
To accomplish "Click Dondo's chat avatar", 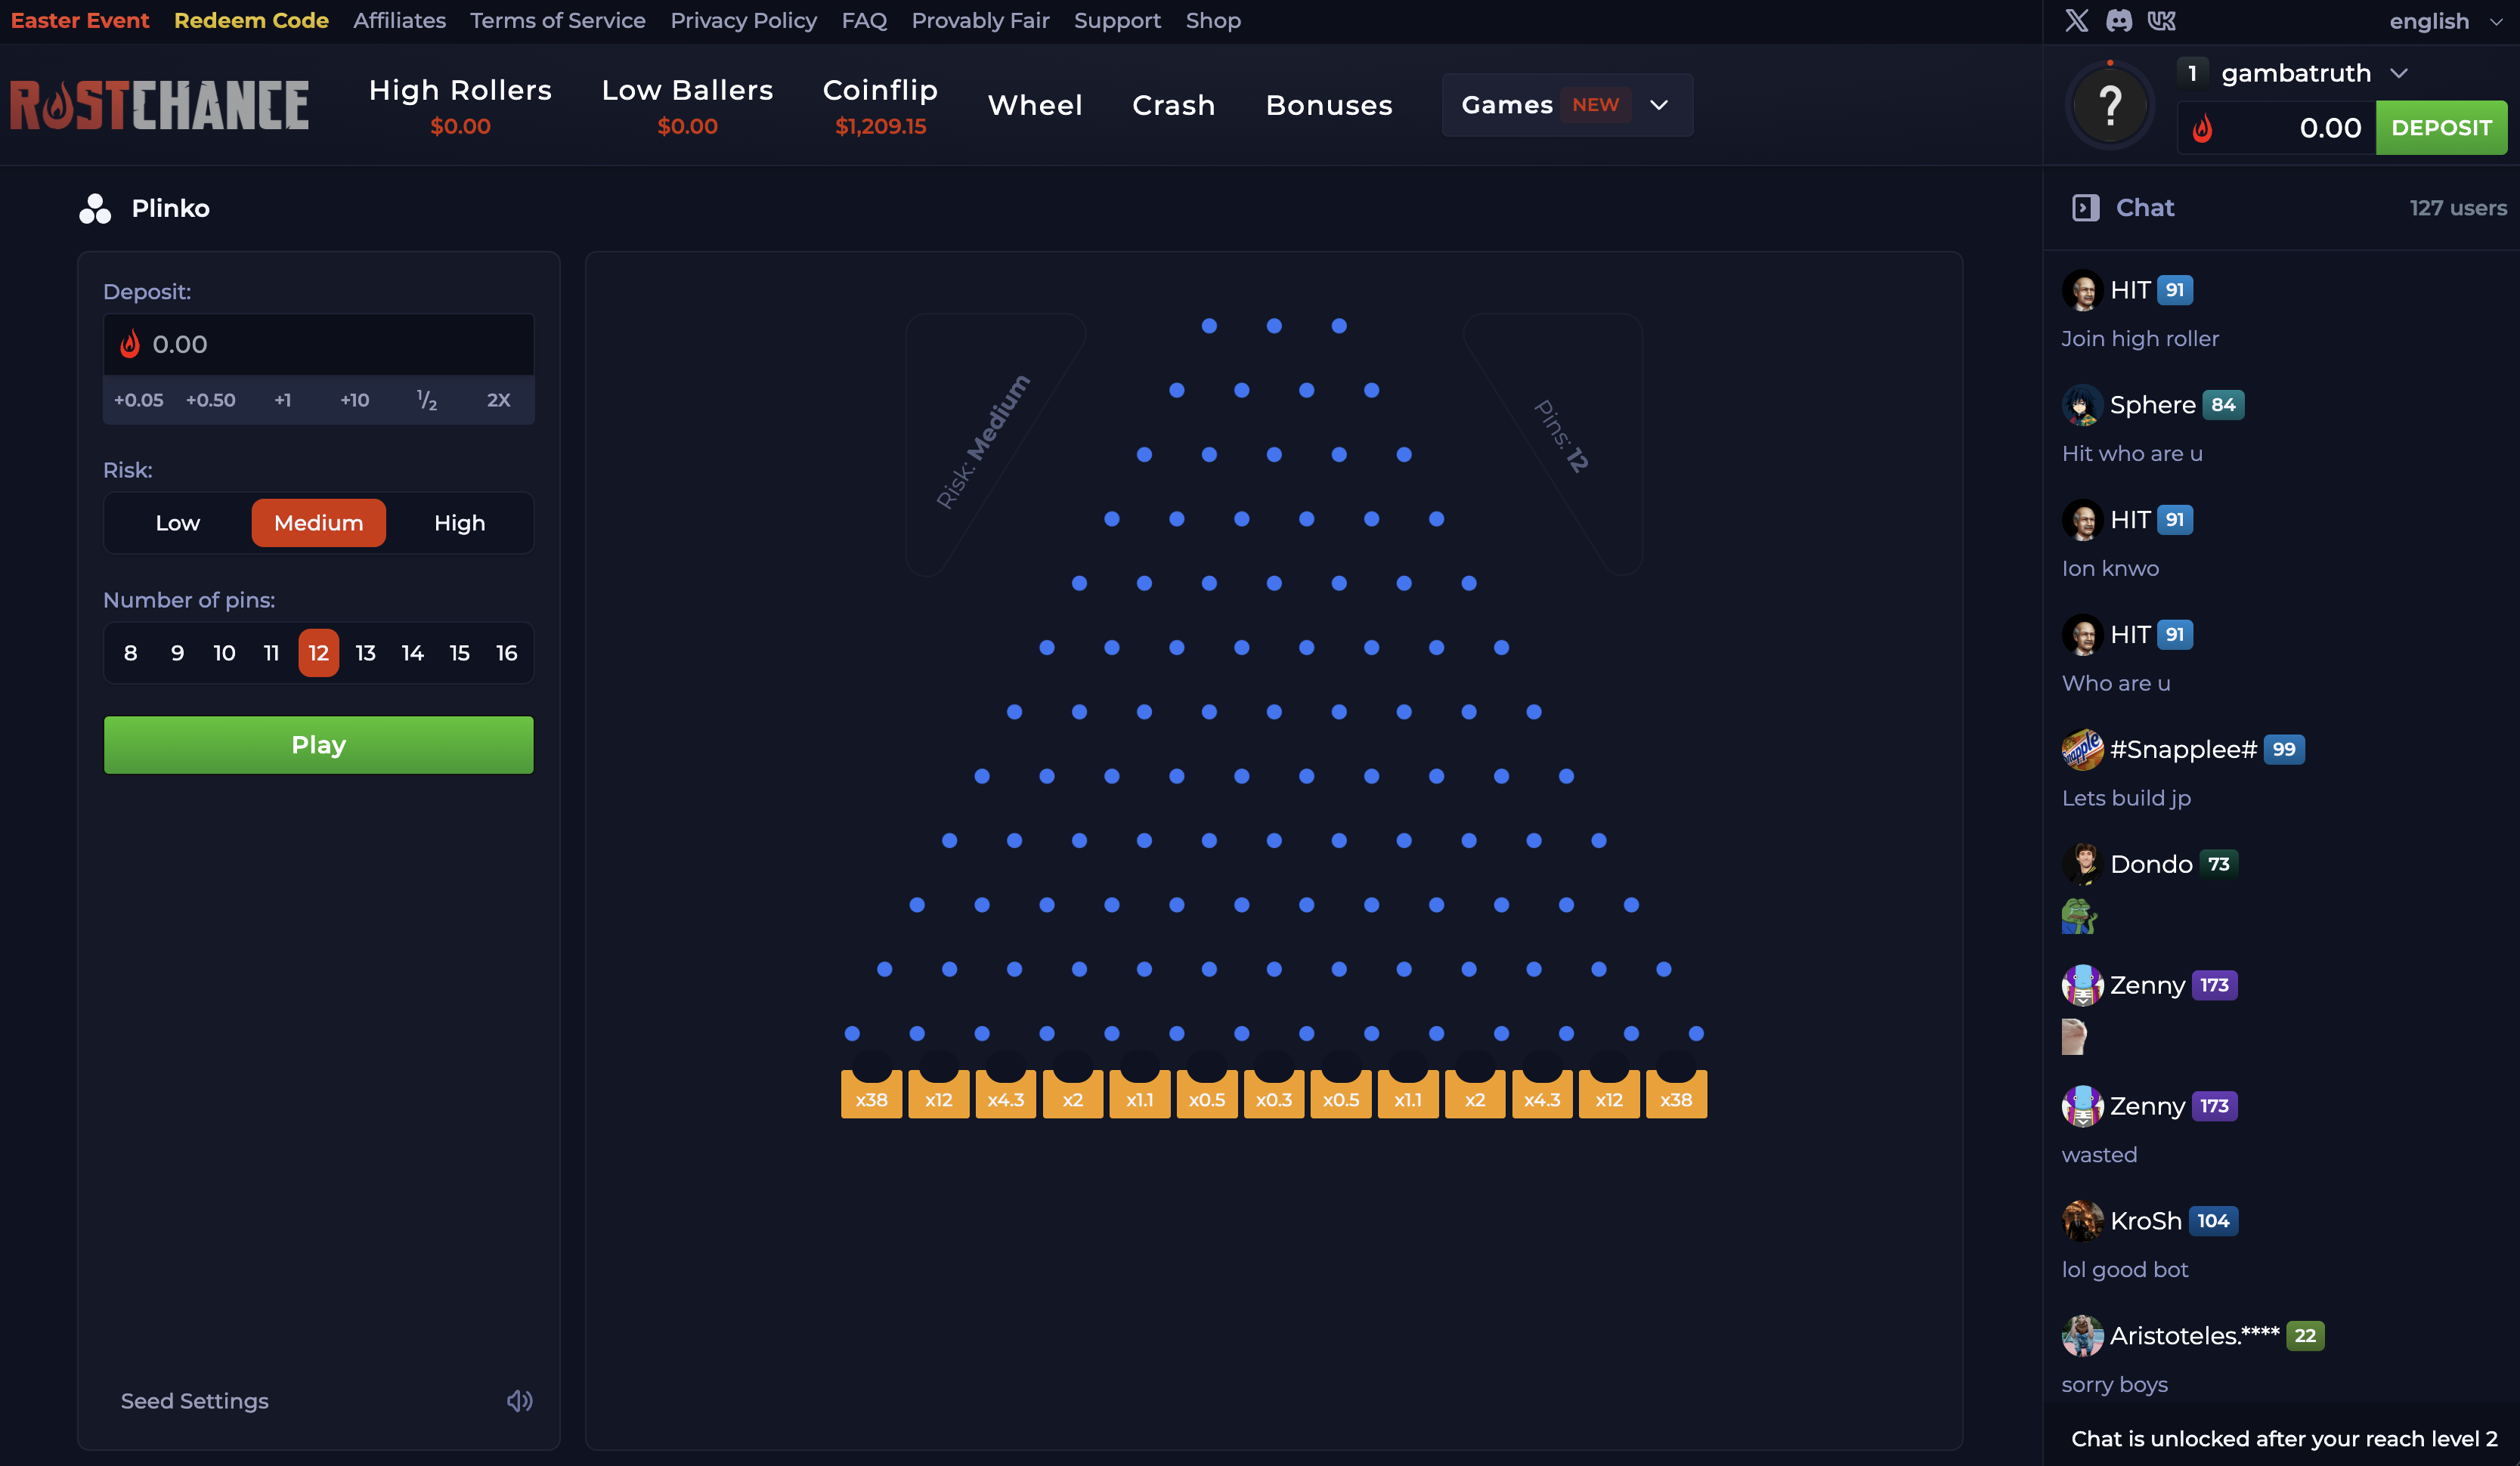I will [x=2083, y=864].
